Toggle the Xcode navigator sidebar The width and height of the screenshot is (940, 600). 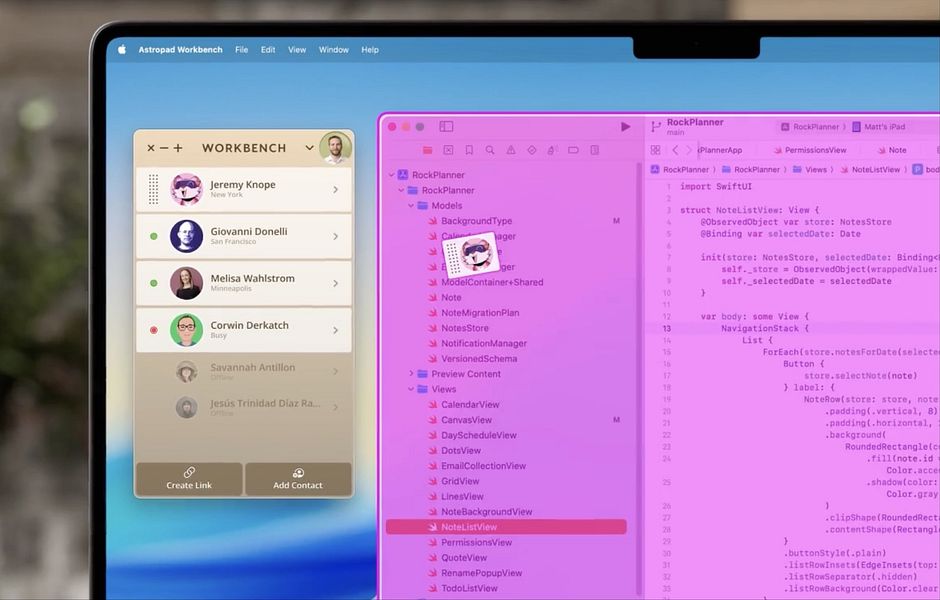pos(446,126)
